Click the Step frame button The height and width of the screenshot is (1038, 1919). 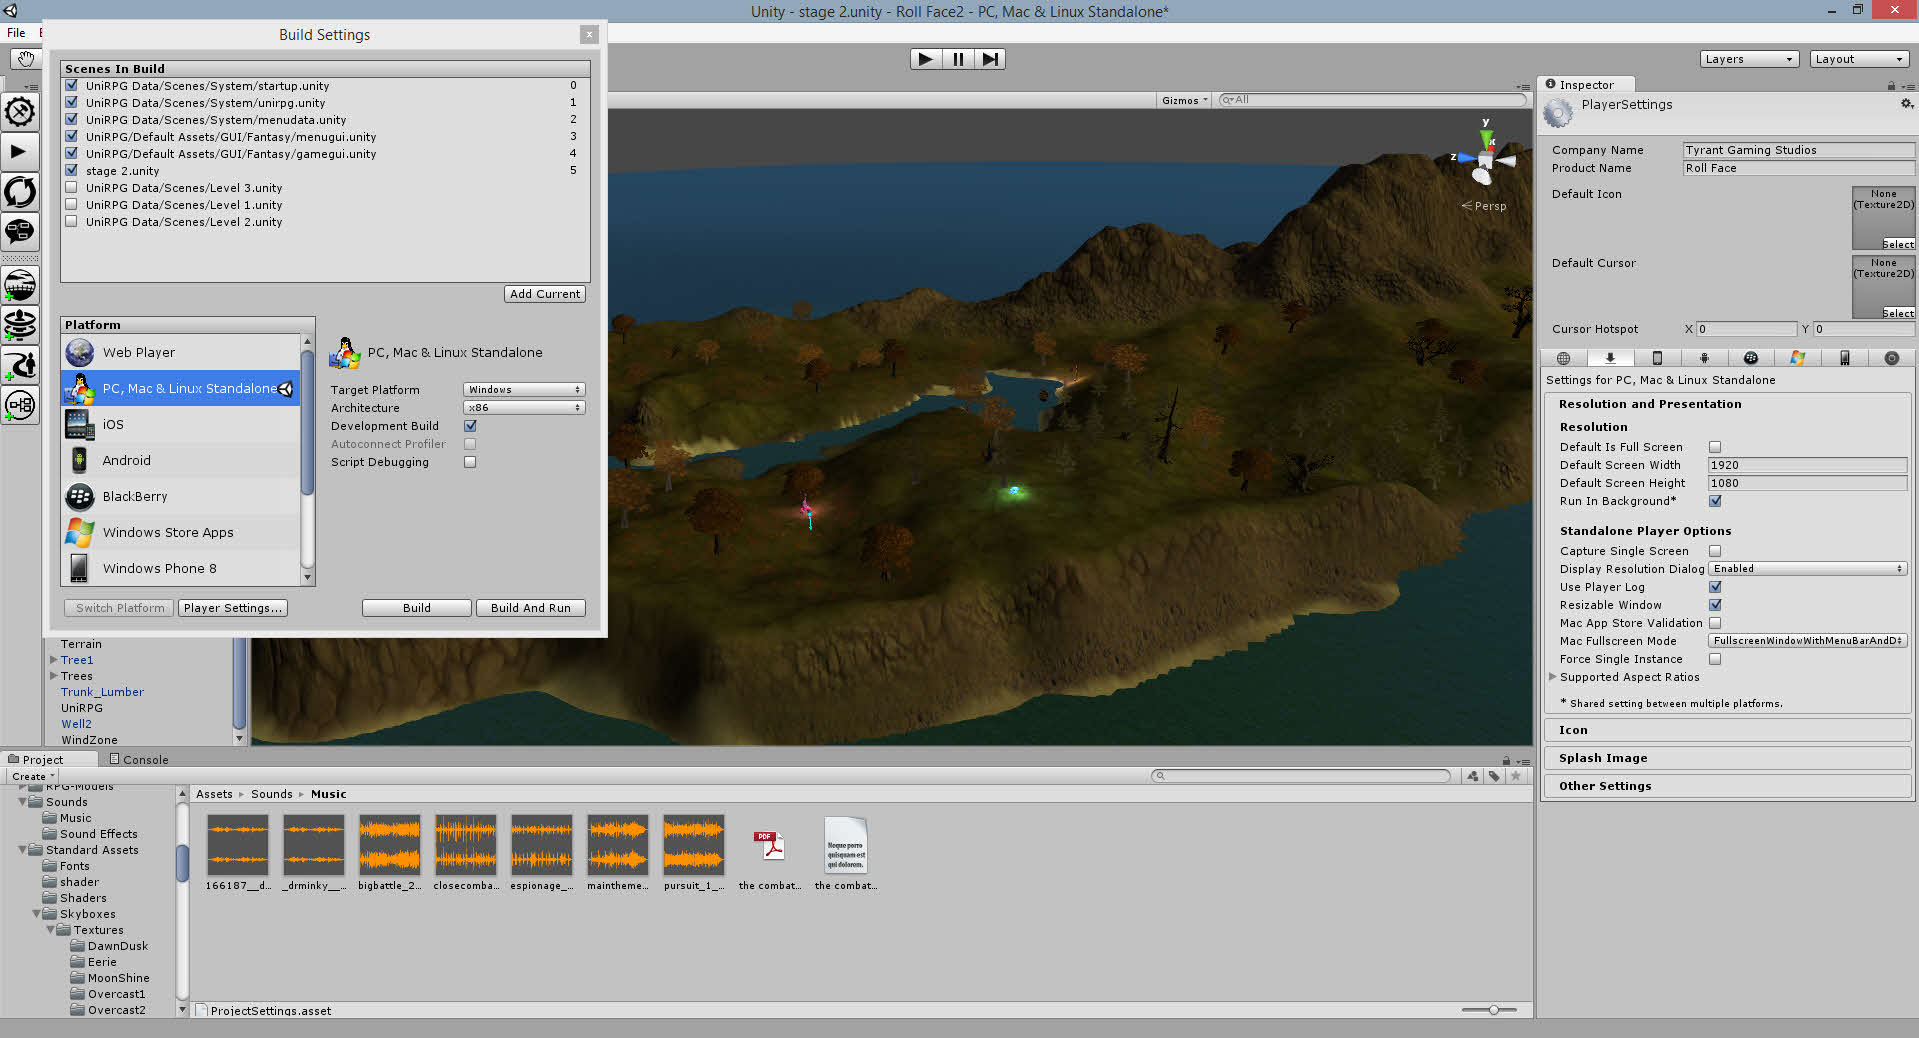tap(989, 59)
